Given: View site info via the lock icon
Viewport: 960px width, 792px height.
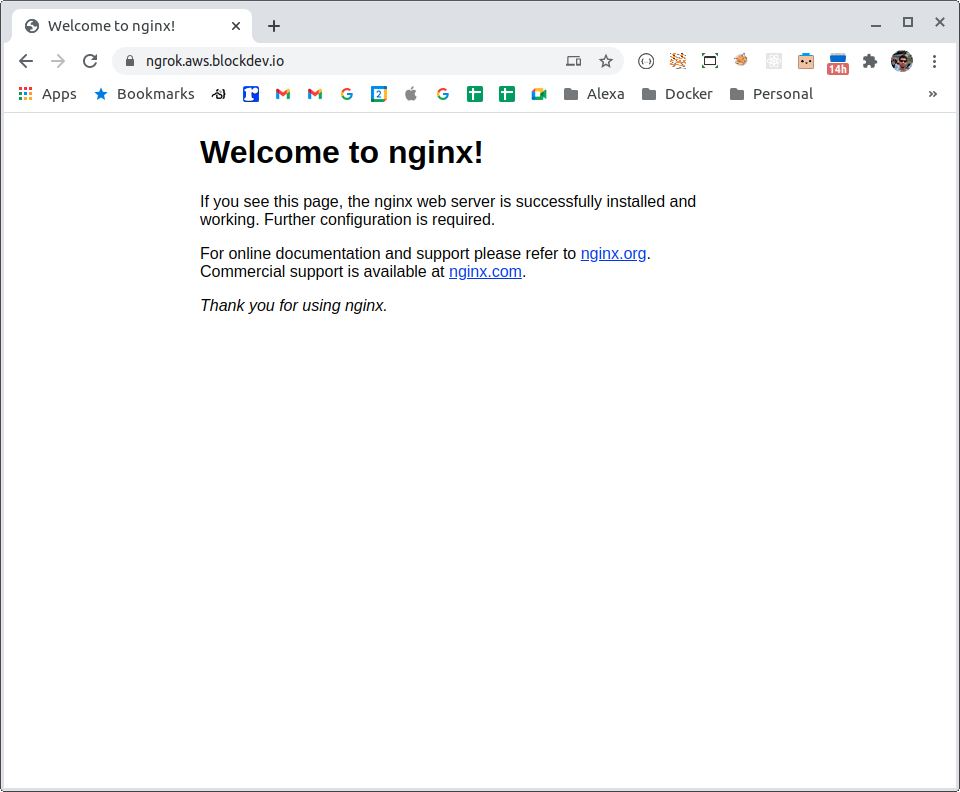Looking at the screenshot, I should 129,61.
